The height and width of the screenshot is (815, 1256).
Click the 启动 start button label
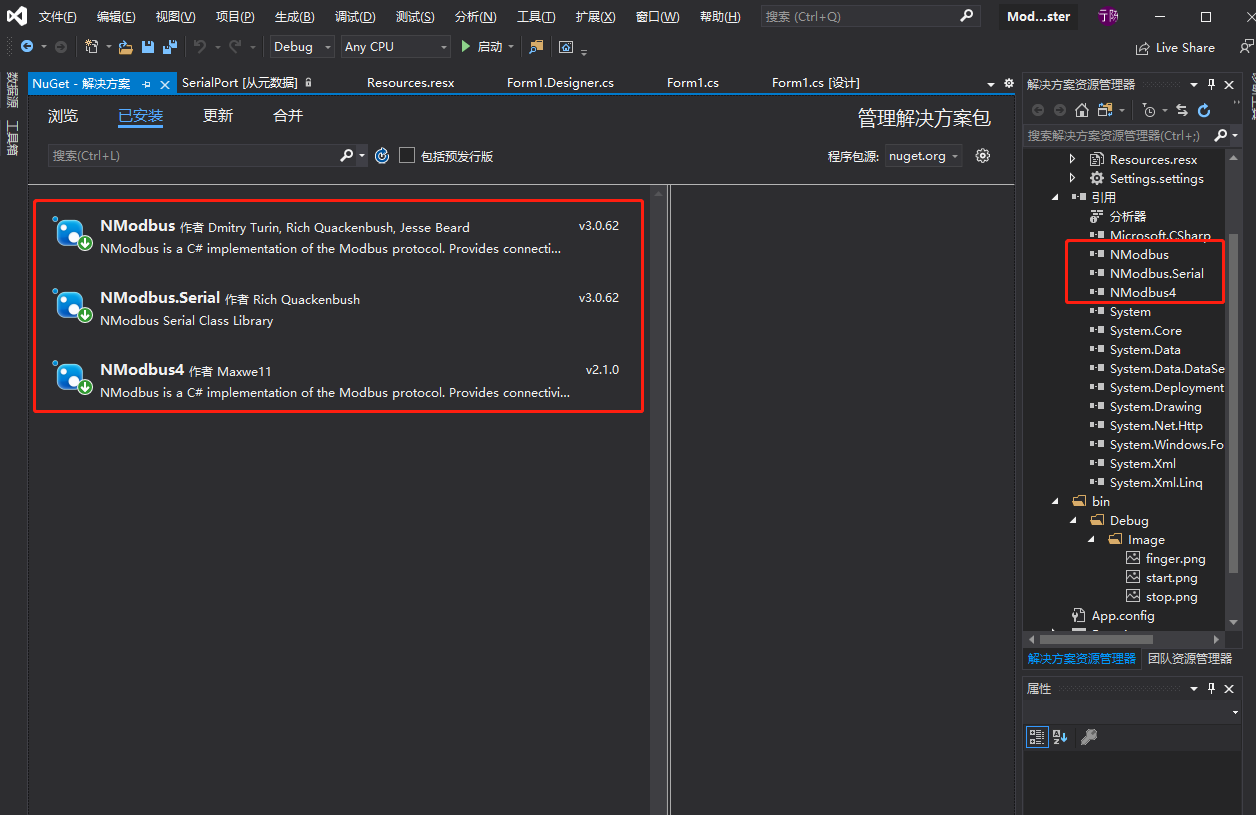[490, 47]
